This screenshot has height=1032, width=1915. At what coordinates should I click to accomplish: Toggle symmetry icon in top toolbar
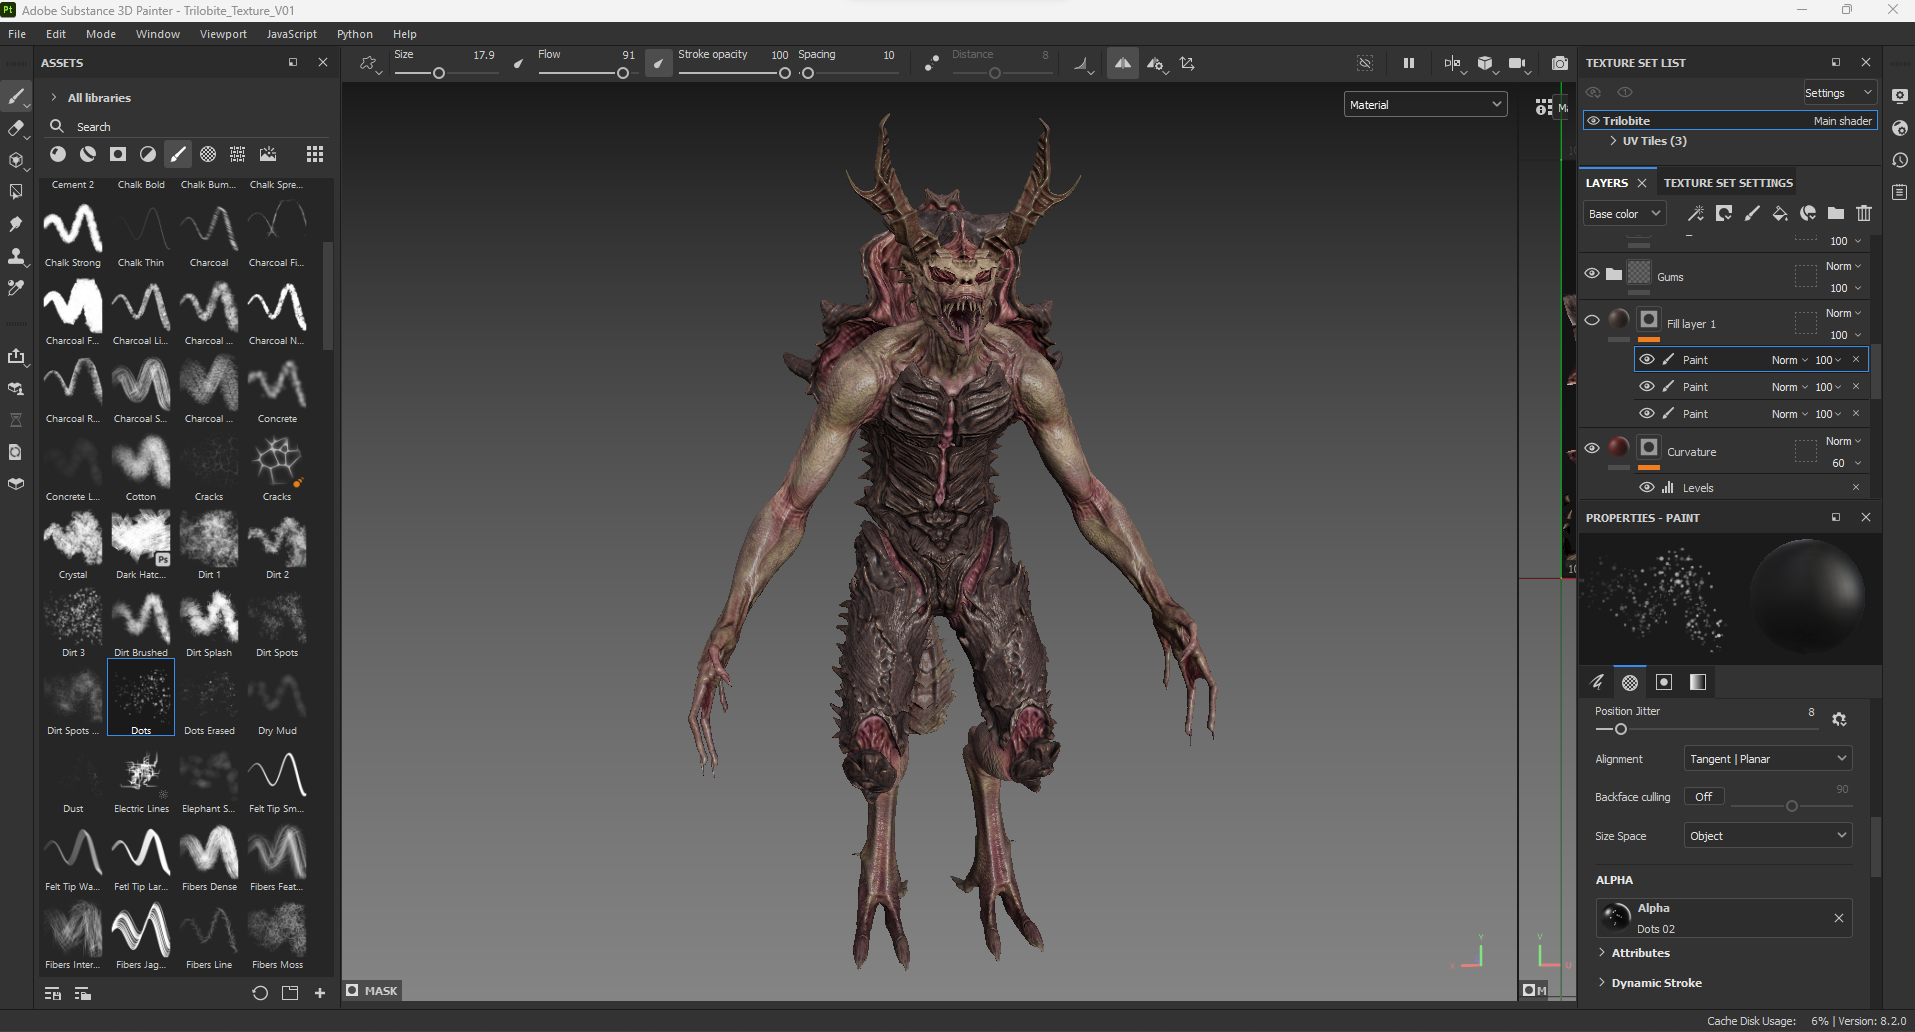pyautogui.click(x=1122, y=63)
